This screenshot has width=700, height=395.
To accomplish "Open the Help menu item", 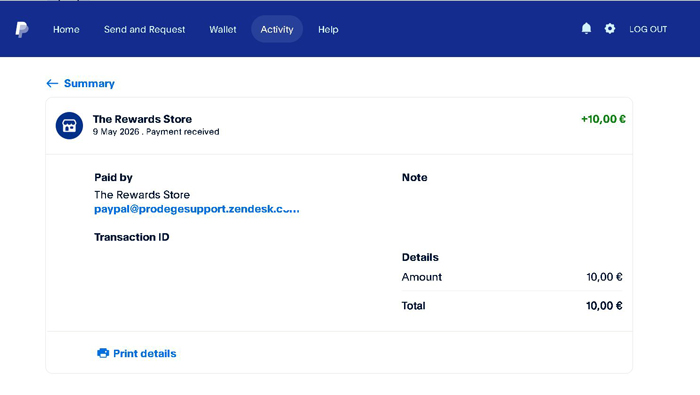I will [328, 29].
